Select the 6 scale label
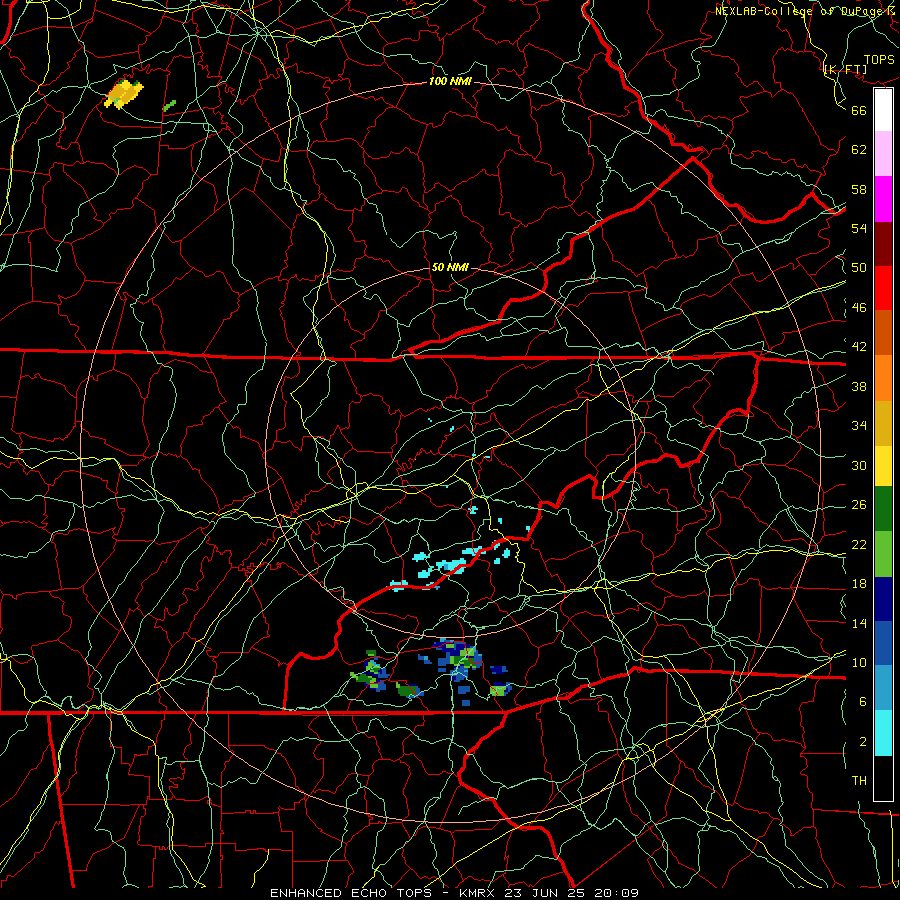Image resolution: width=900 pixels, height=900 pixels. (x=862, y=702)
